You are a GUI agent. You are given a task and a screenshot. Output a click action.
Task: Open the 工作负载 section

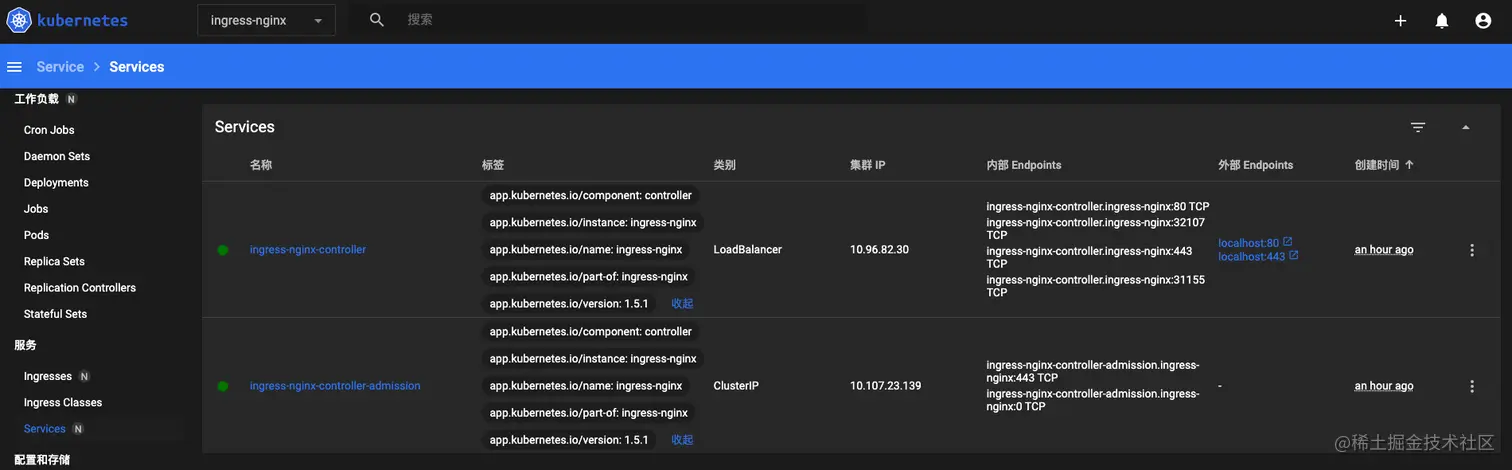tap(37, 99)
